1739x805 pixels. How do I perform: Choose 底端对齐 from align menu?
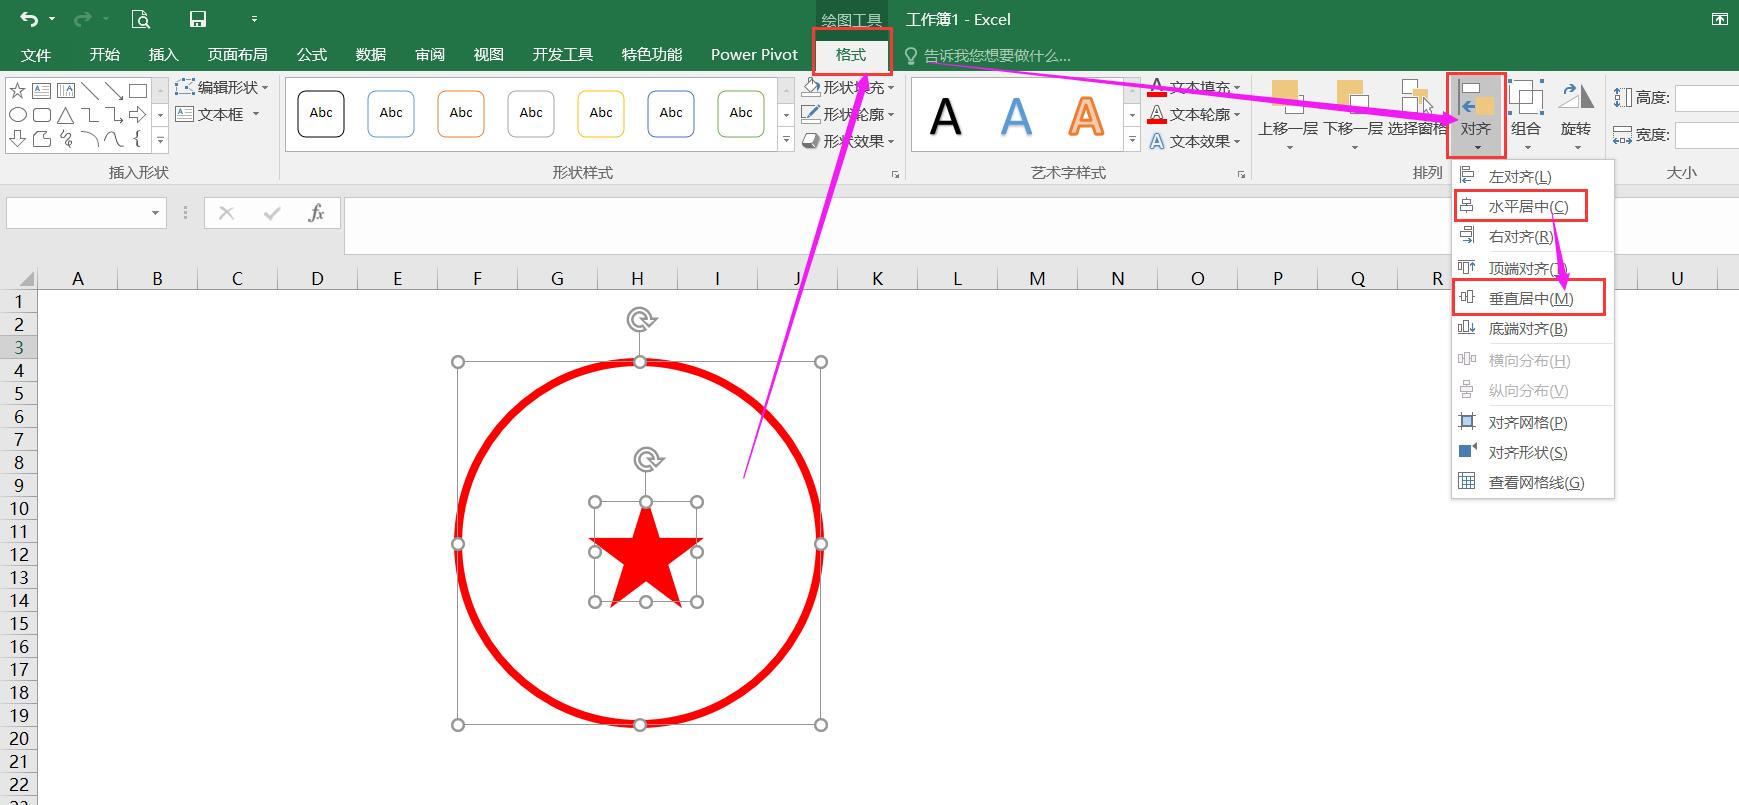(x=1532, y=328)
